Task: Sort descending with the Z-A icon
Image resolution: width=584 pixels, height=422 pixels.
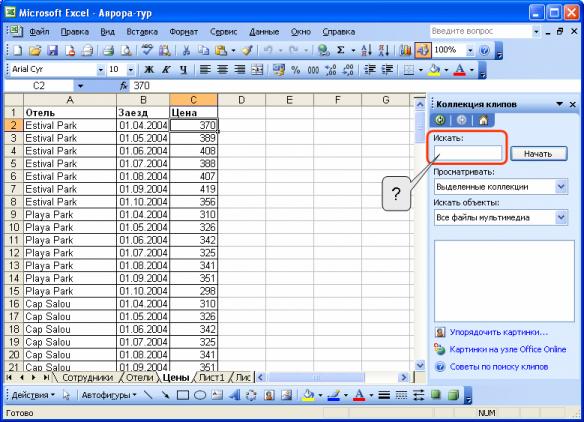Action: [384, 50]
